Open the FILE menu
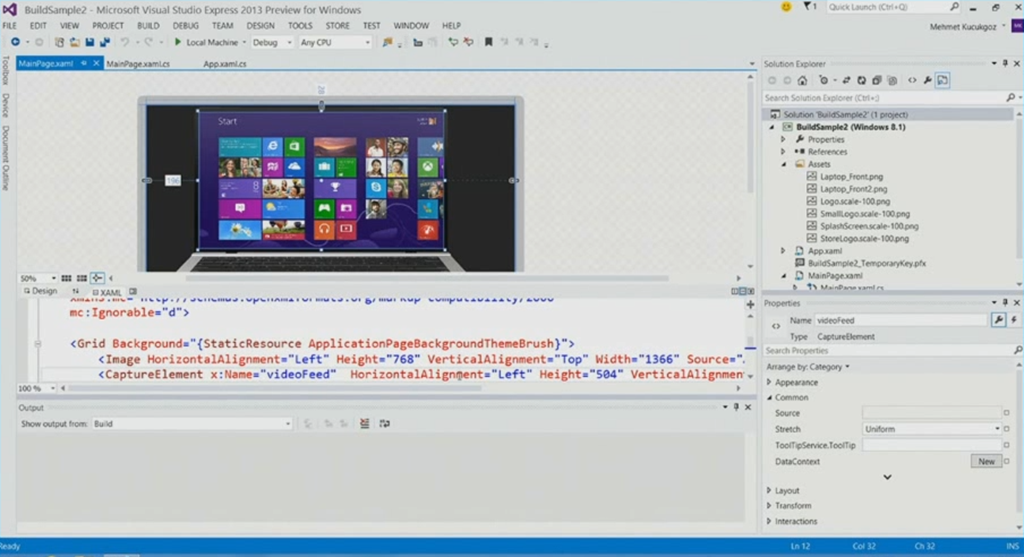This screenshot has height=557, width=1024. click(x=10, y=25)
